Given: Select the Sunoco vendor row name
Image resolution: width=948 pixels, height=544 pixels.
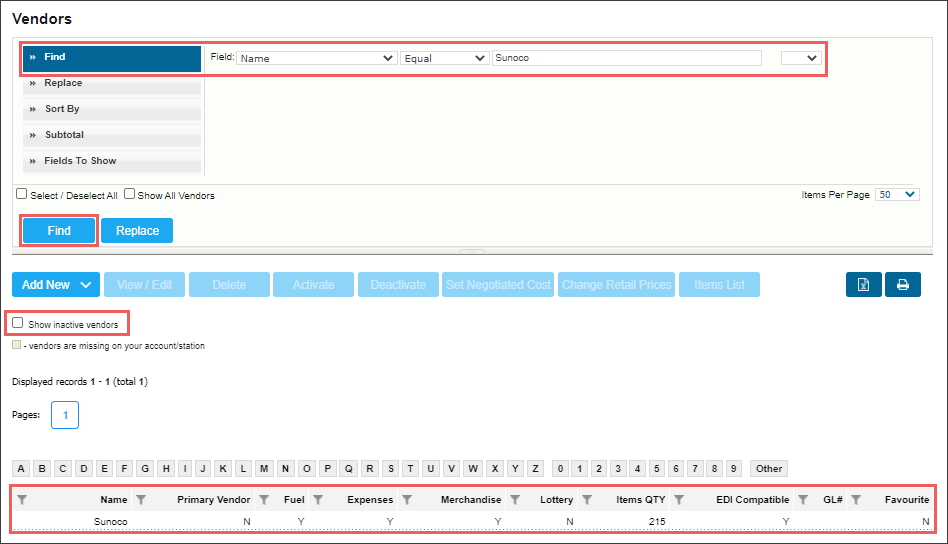Looking at the screenshot, I should pos(110,522).
